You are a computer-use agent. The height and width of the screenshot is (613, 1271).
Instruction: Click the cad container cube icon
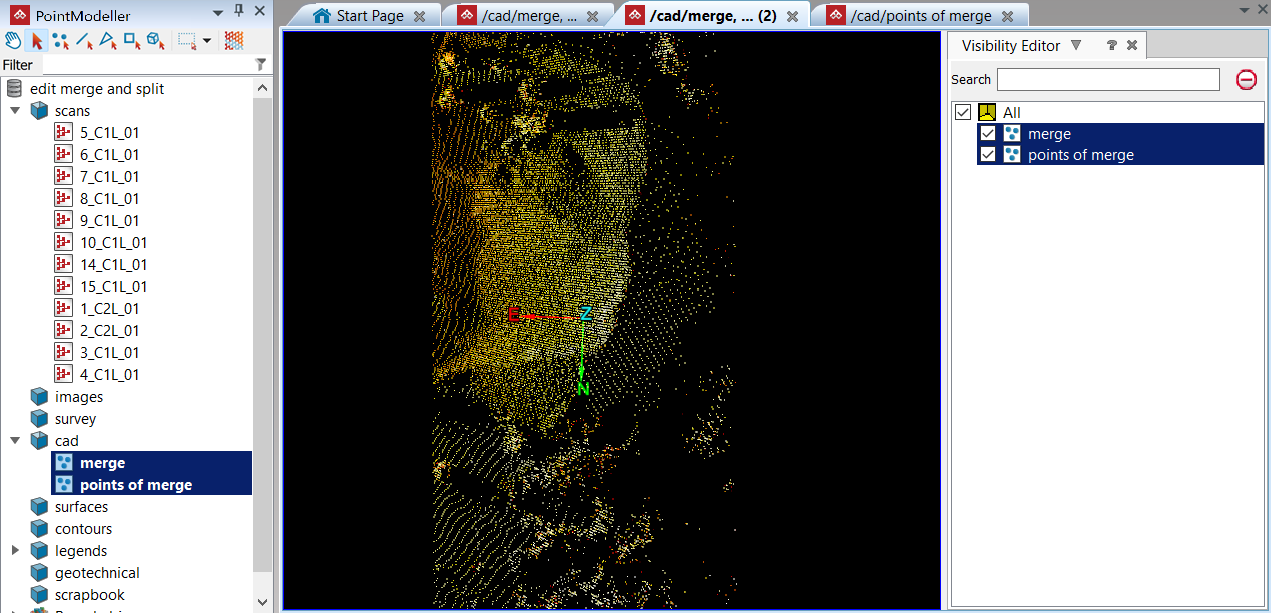39,441
